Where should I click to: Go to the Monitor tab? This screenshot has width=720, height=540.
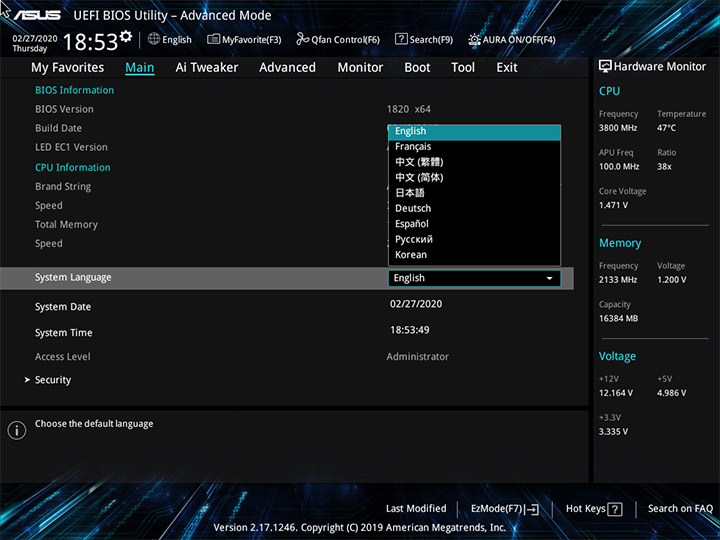coord(360,68)
